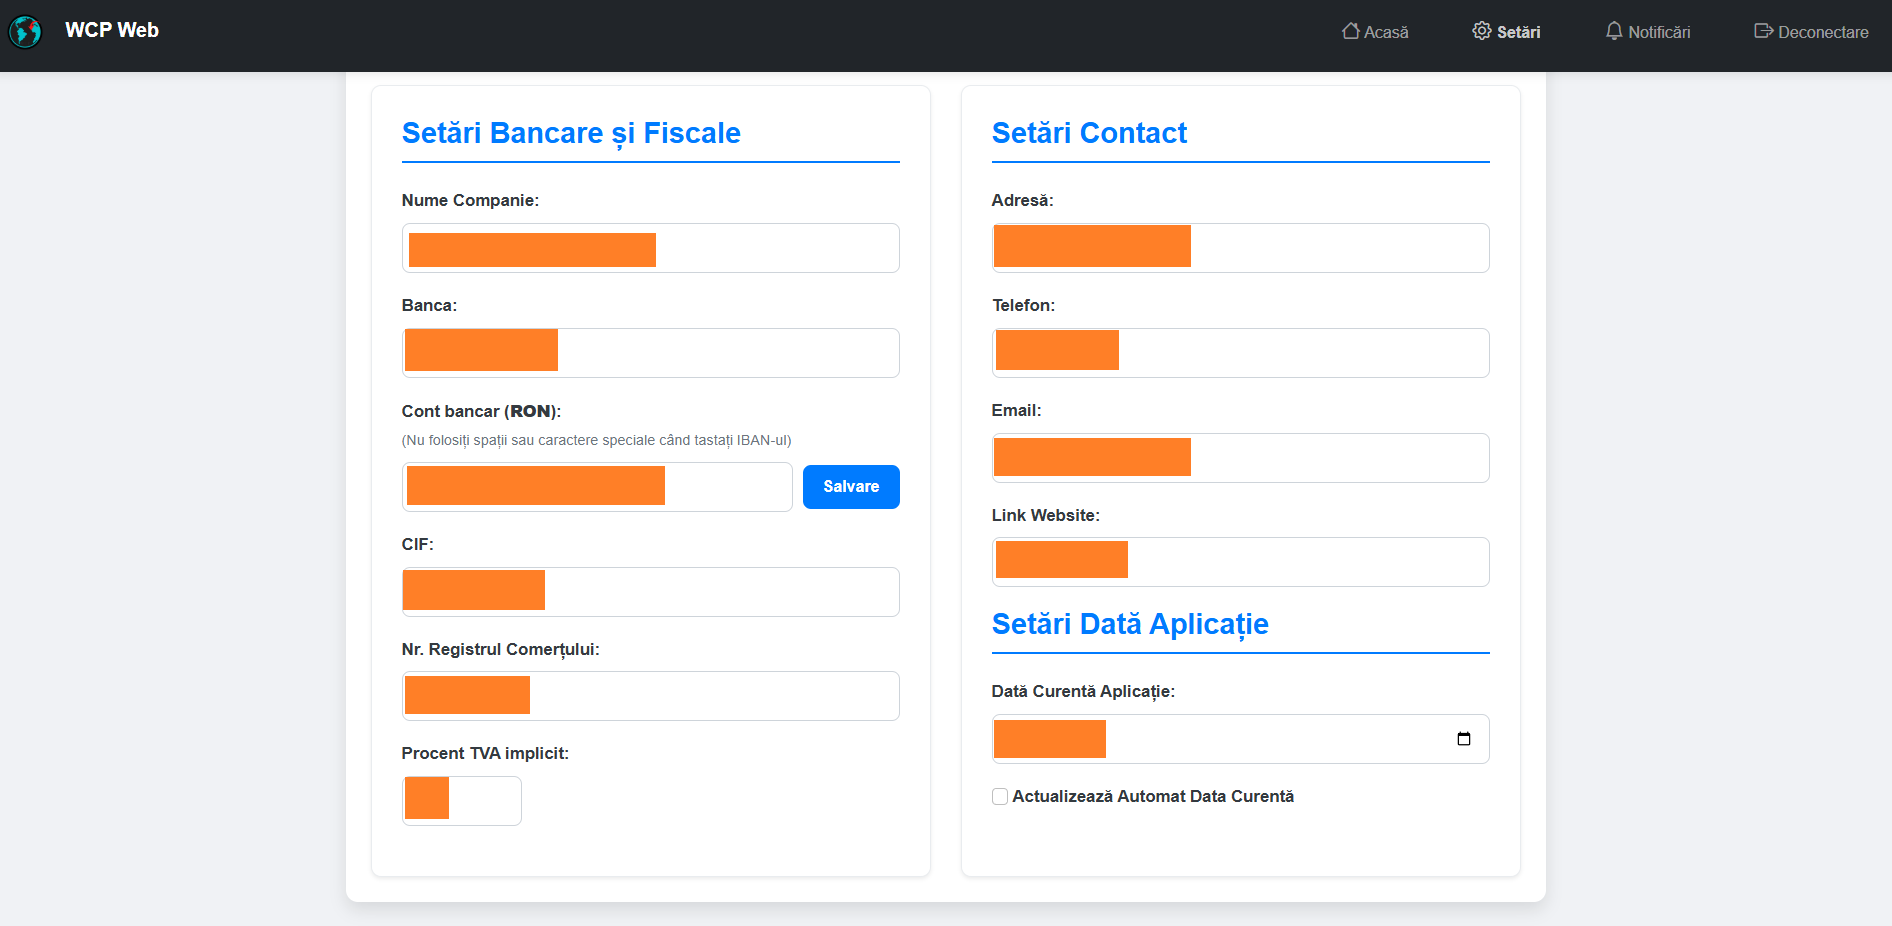Click the Acasă house icon

1350,31
